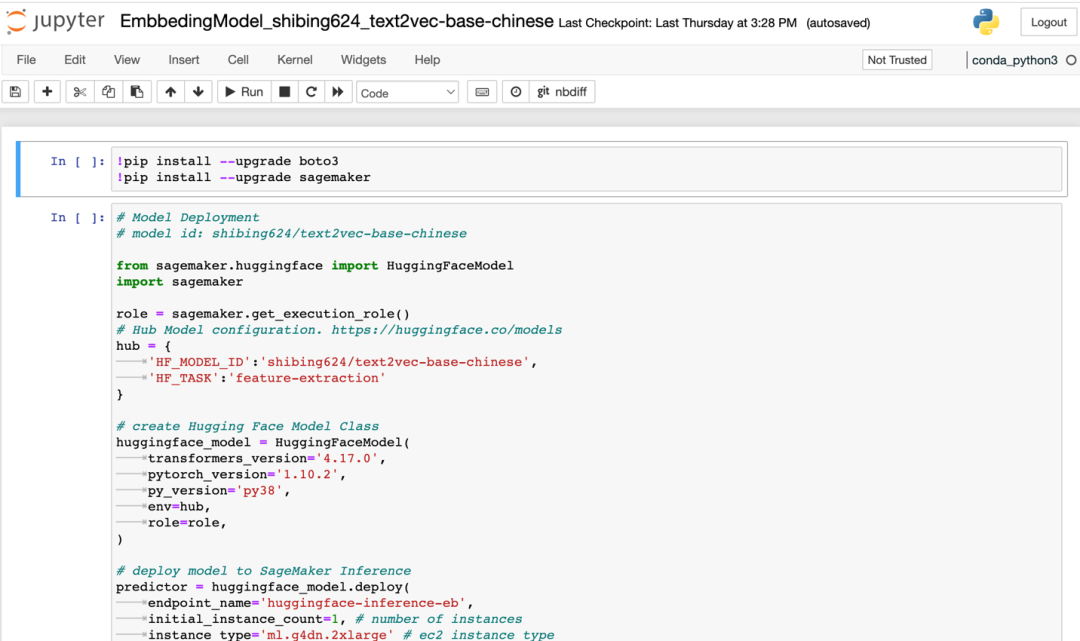1080x641 pixels.
Task: Move selected cell down arrow
Action: coord(198,92)
